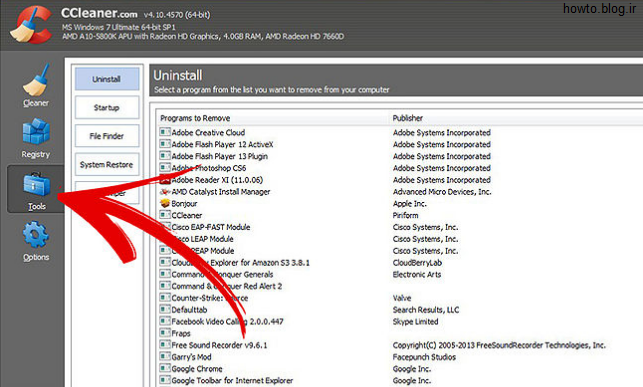
Task: Open the Registry section cubes icon
Action: pyautogui.click(x=36, y=131)
